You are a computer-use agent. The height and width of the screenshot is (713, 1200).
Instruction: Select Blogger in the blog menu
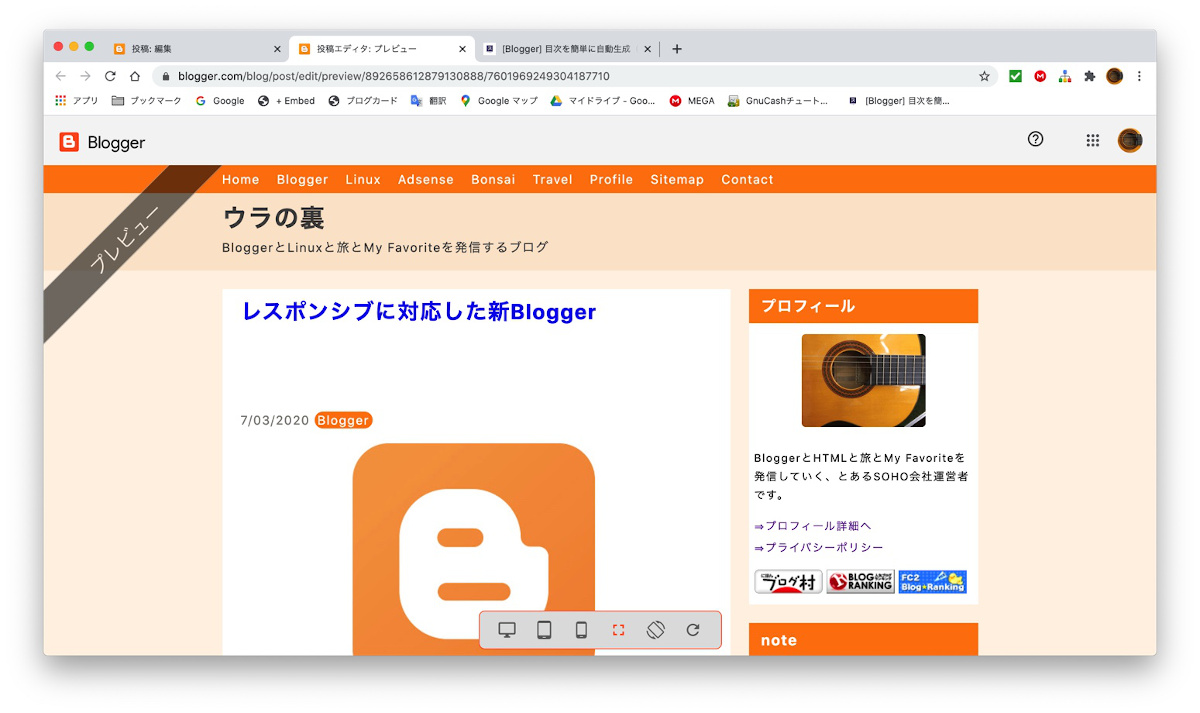click(x=303, y=180)
